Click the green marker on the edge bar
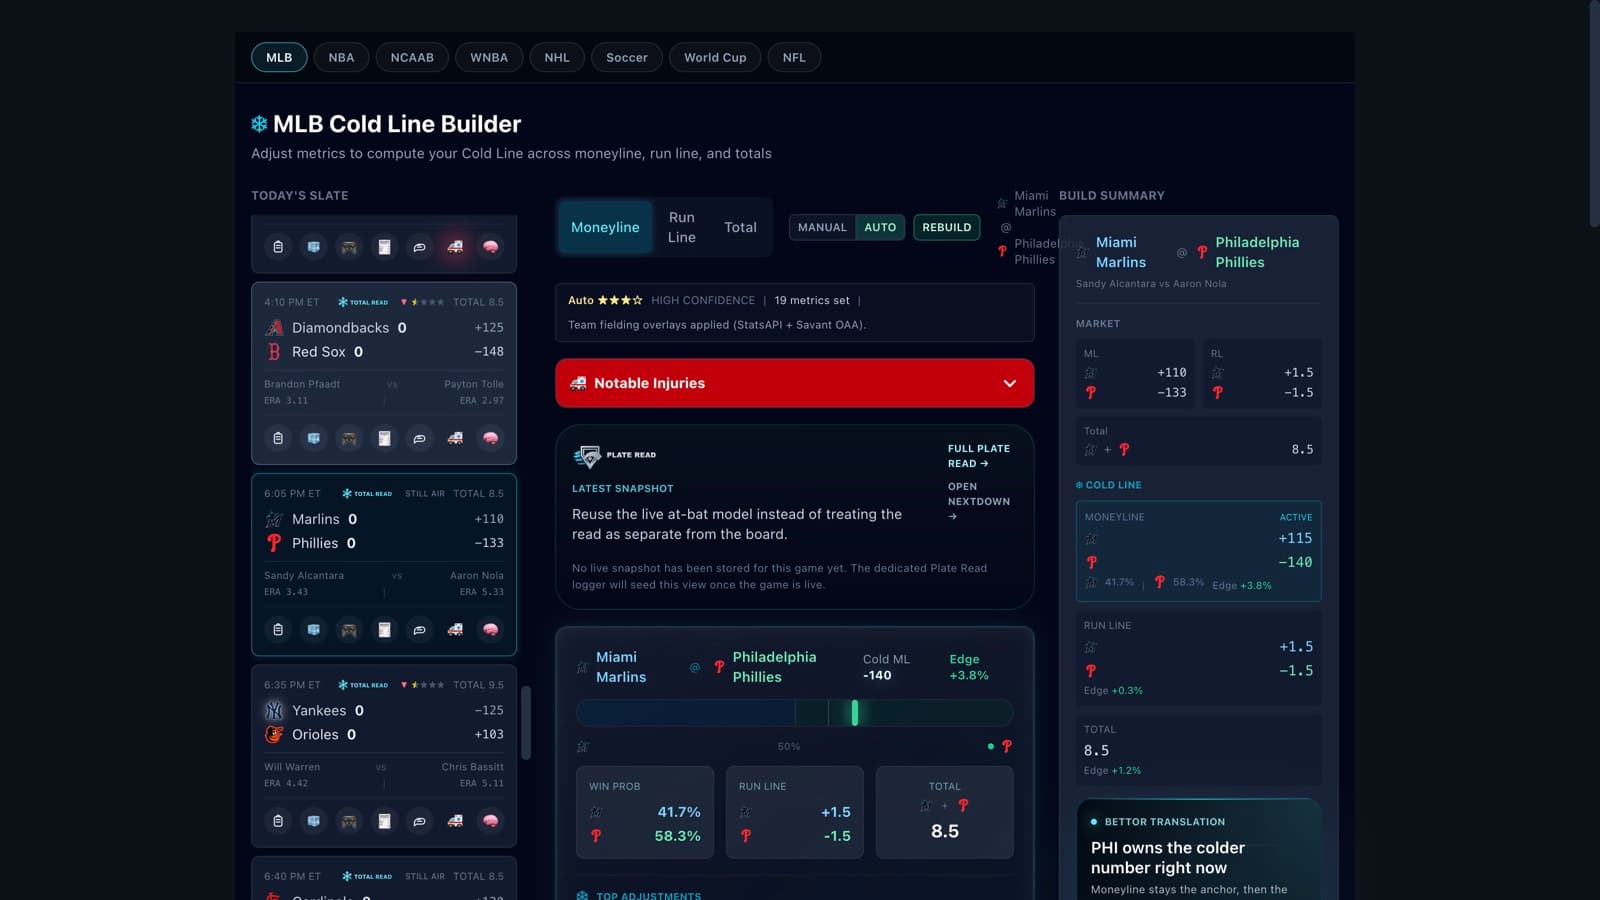Image resolution: width=1600 pixels, height=900 pixels. [x=855, y=712]
